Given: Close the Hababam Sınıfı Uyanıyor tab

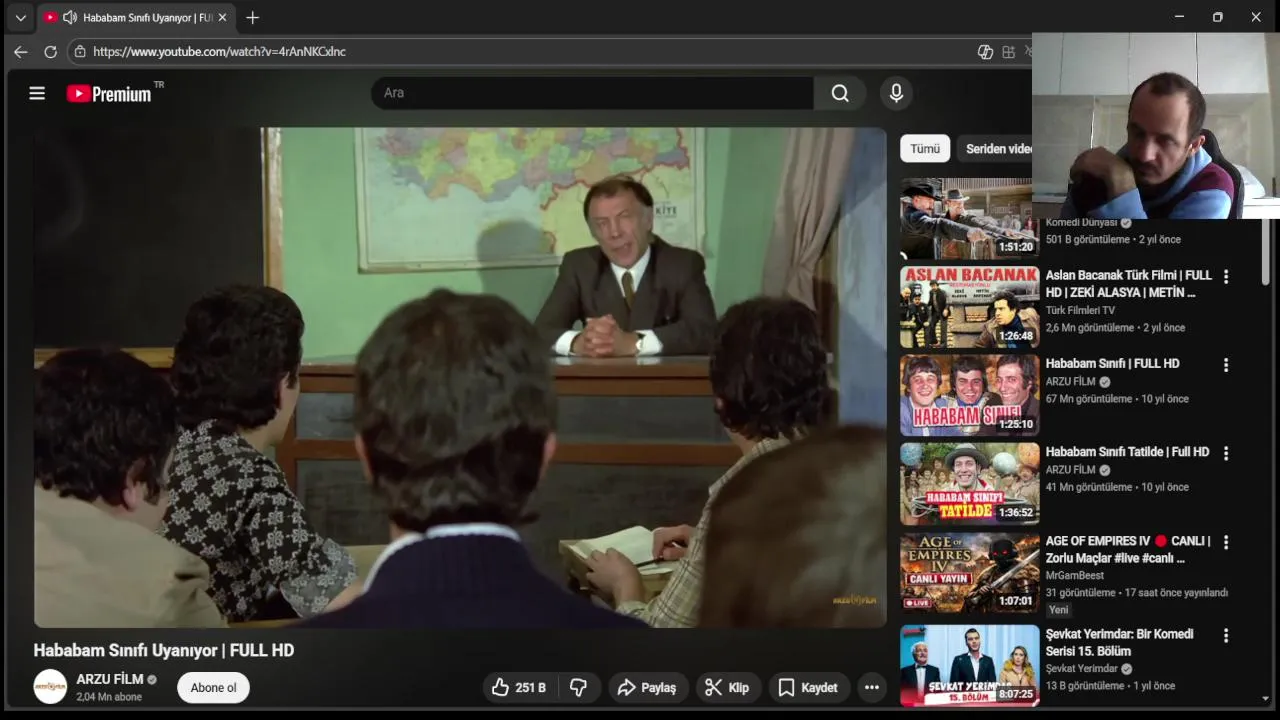Looking at the screenshot, I should (x=222, y=17).
